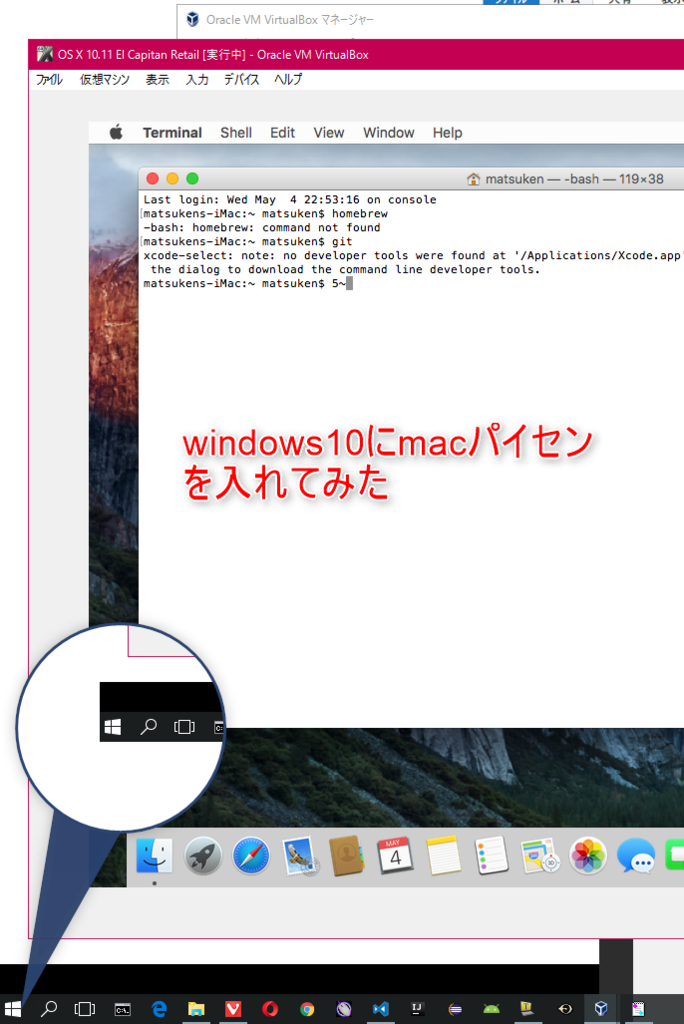The width and height of the screenshot is (684, 1024).
Task: Open Mail stamp icon in dock
Action: point(299,855)
